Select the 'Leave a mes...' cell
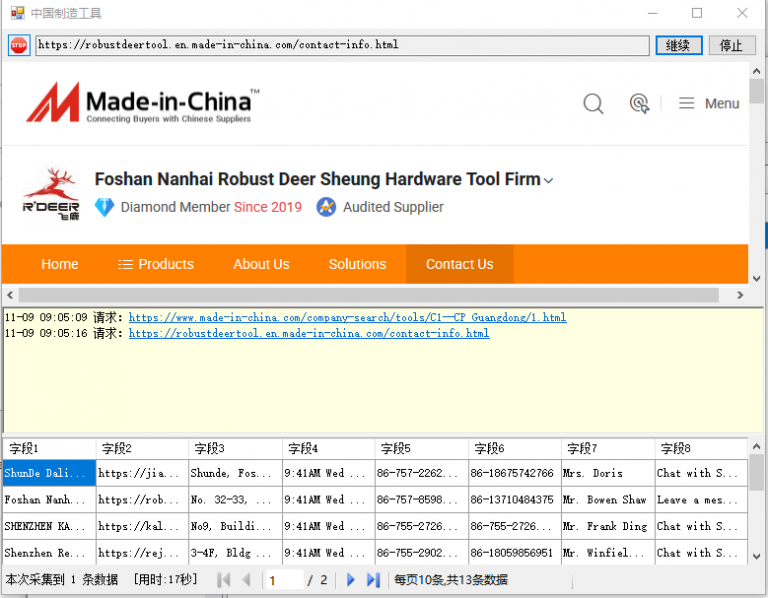The width and height of the screenshot is (768, 598). 701,500
